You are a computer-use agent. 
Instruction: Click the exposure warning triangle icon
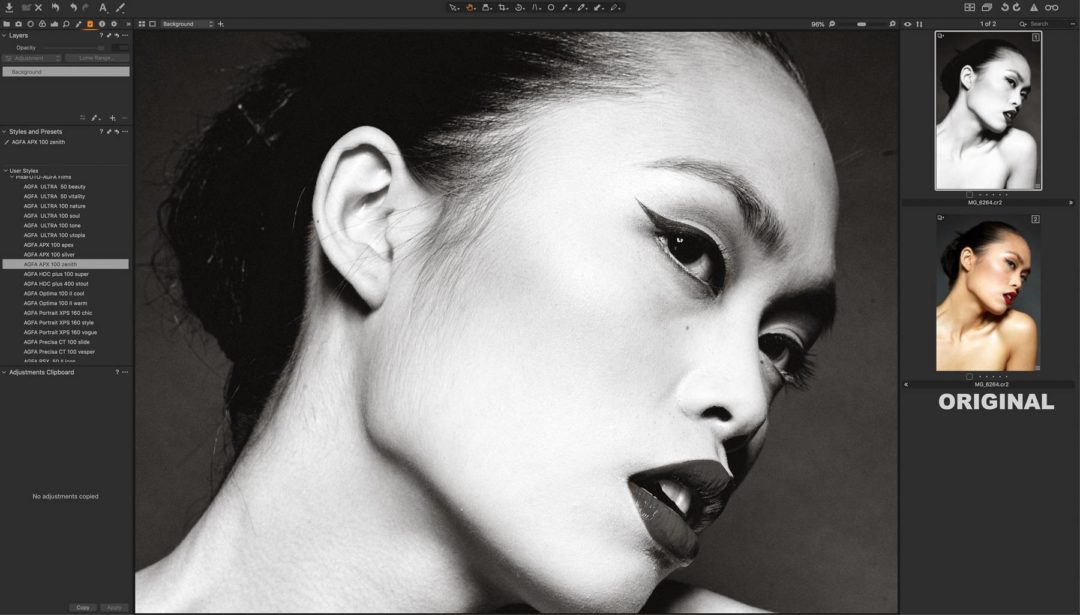tap(1034, 7)
